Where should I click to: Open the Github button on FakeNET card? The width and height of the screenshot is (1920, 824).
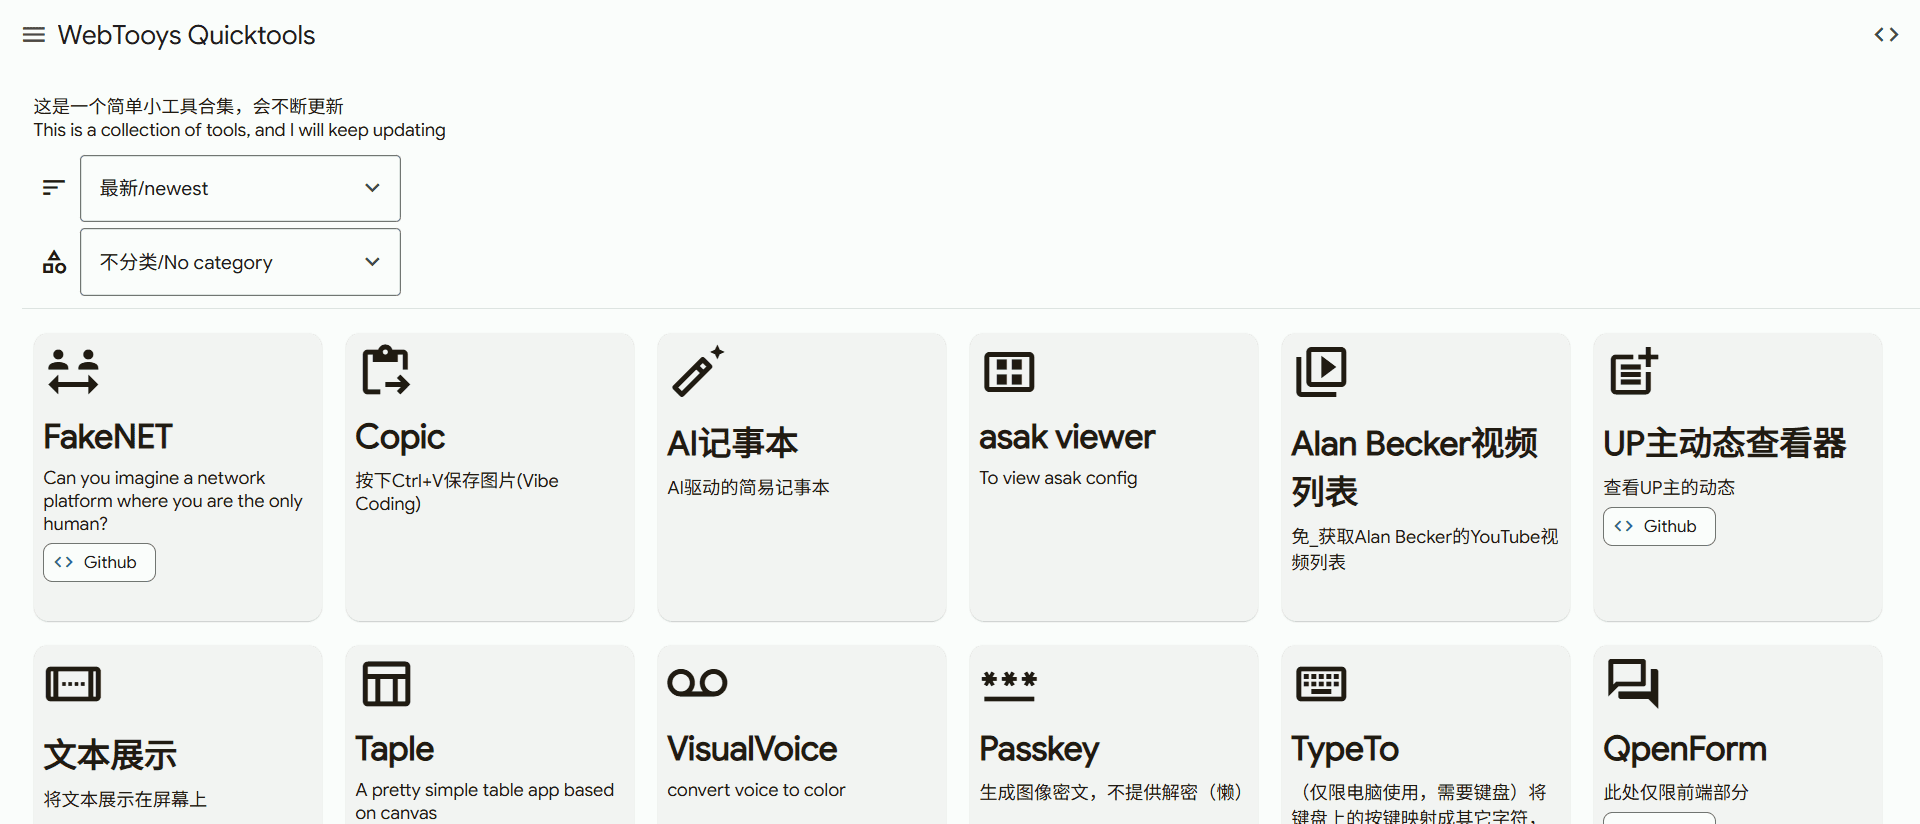(x=99, y=562)
